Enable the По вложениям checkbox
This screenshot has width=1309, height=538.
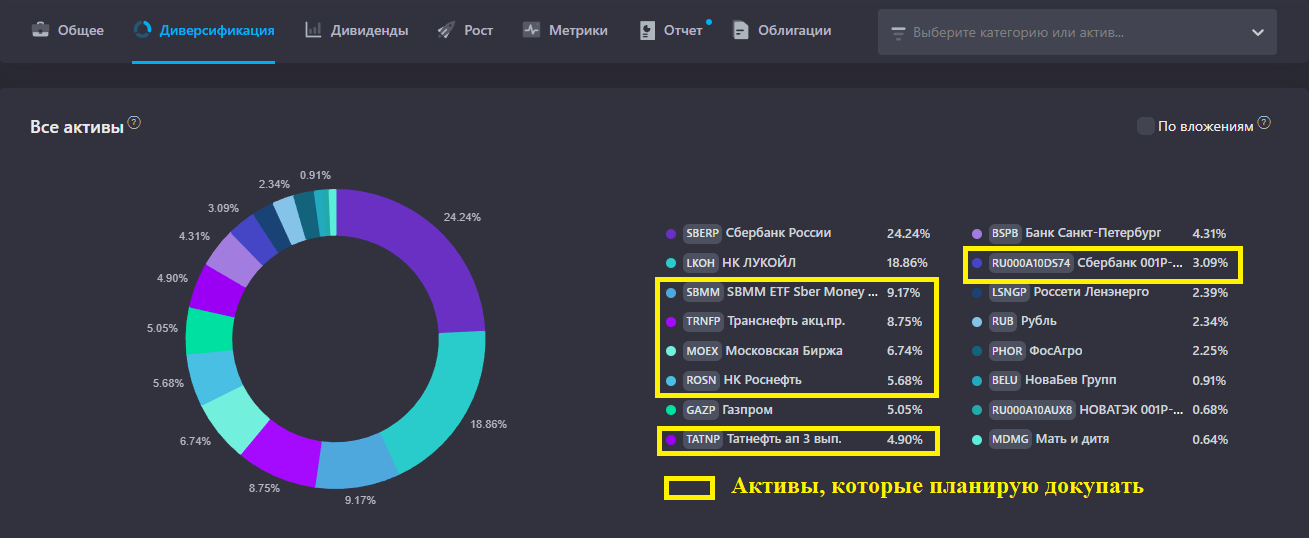tap(1145, 126)
